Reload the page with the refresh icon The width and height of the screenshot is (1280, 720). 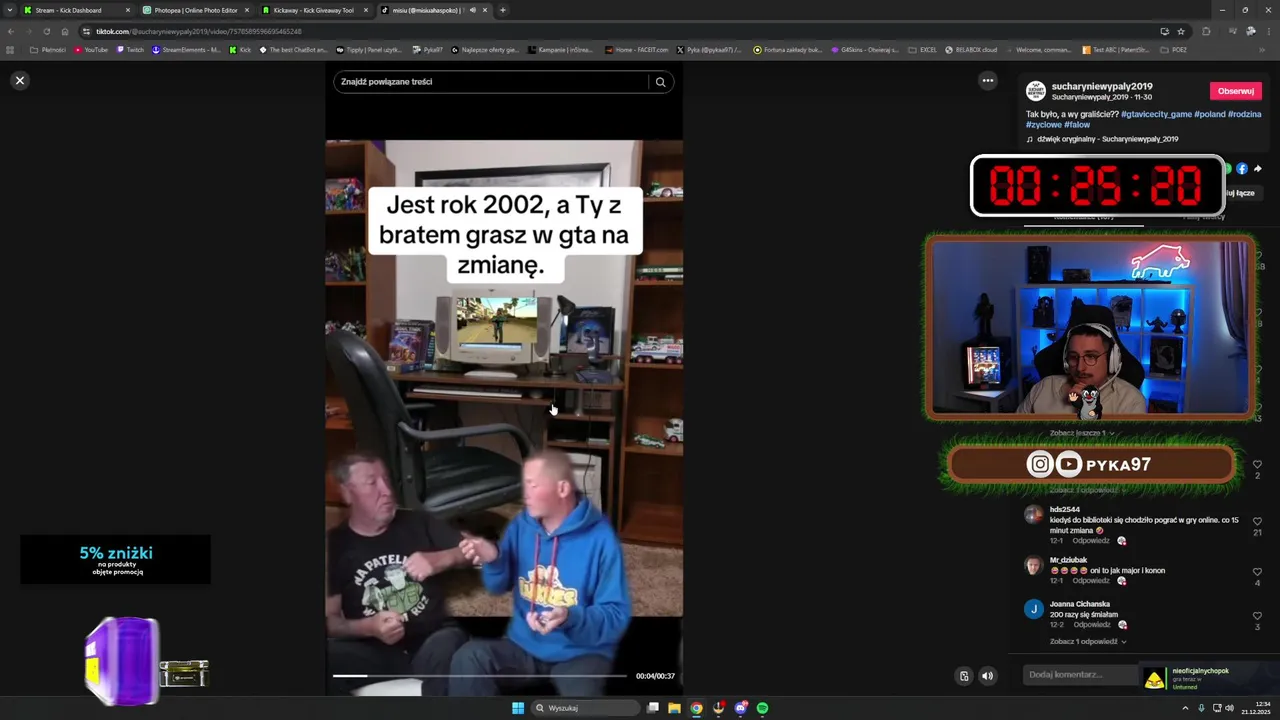tap(46, 31)
